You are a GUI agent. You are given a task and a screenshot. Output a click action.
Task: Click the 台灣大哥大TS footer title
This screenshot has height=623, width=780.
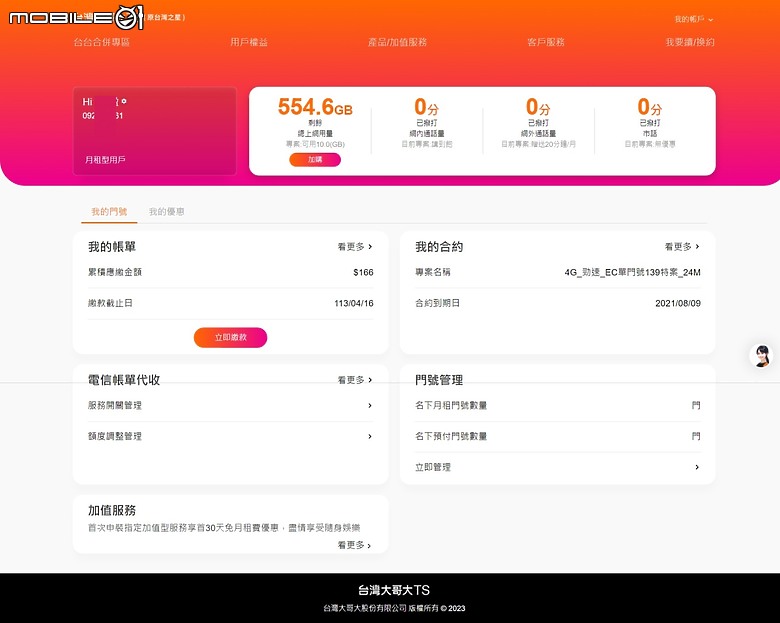click(x=393, y=590)
